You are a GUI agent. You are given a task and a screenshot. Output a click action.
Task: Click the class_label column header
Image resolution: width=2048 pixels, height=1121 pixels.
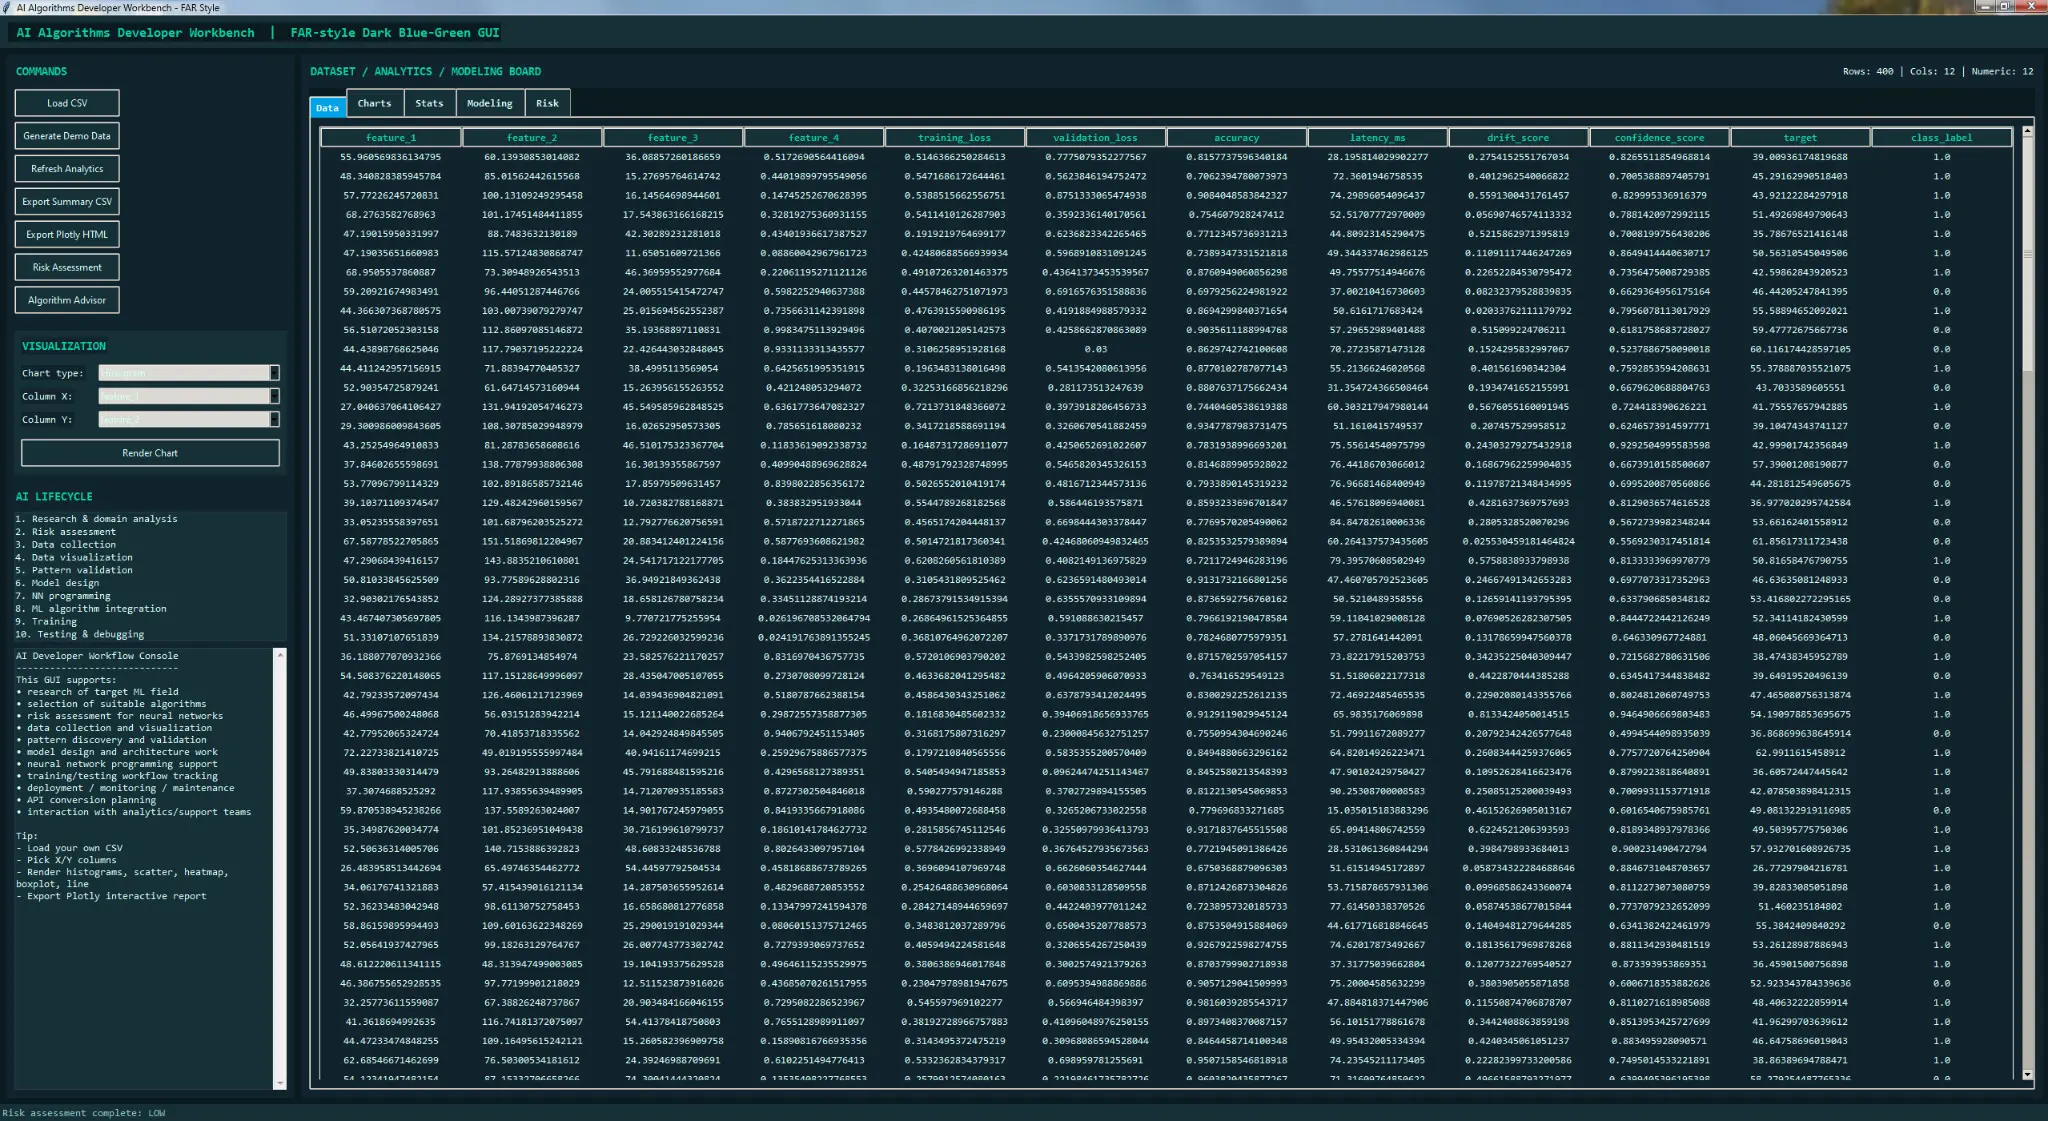point(1941,138)
